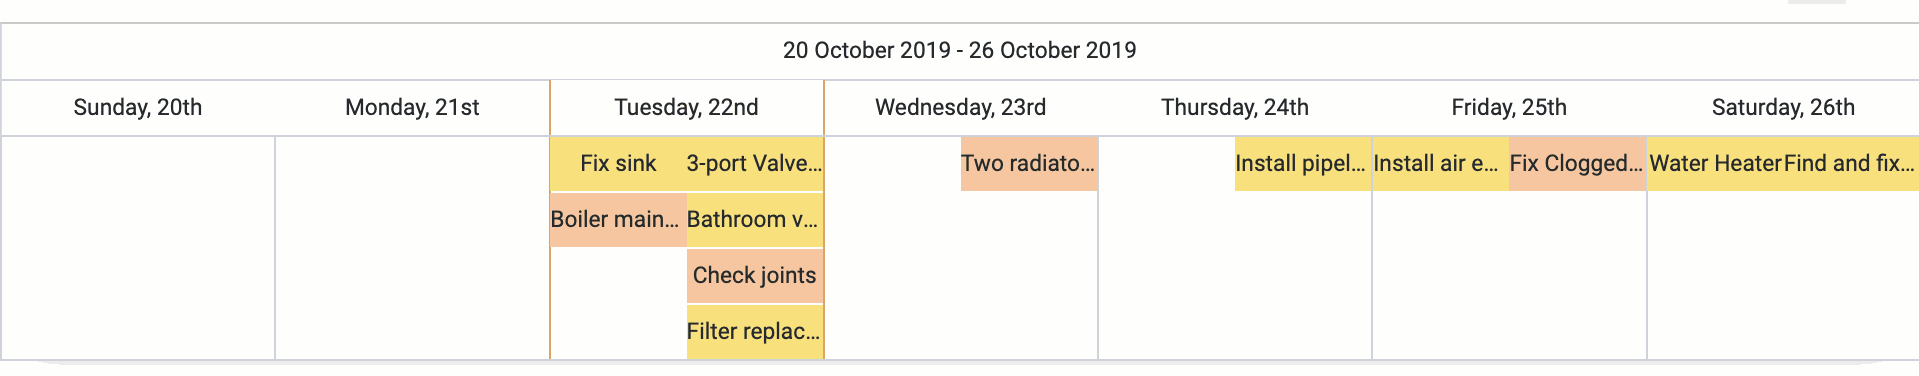The image size is (1919, 376).
Task: Select the Find and fix event
Action: click(1851, 164)
